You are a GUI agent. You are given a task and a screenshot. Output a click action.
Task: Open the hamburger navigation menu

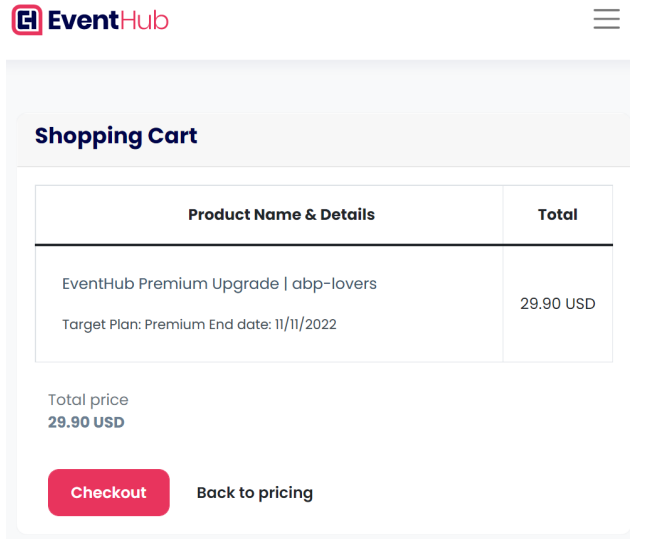[x=606, y=19]
